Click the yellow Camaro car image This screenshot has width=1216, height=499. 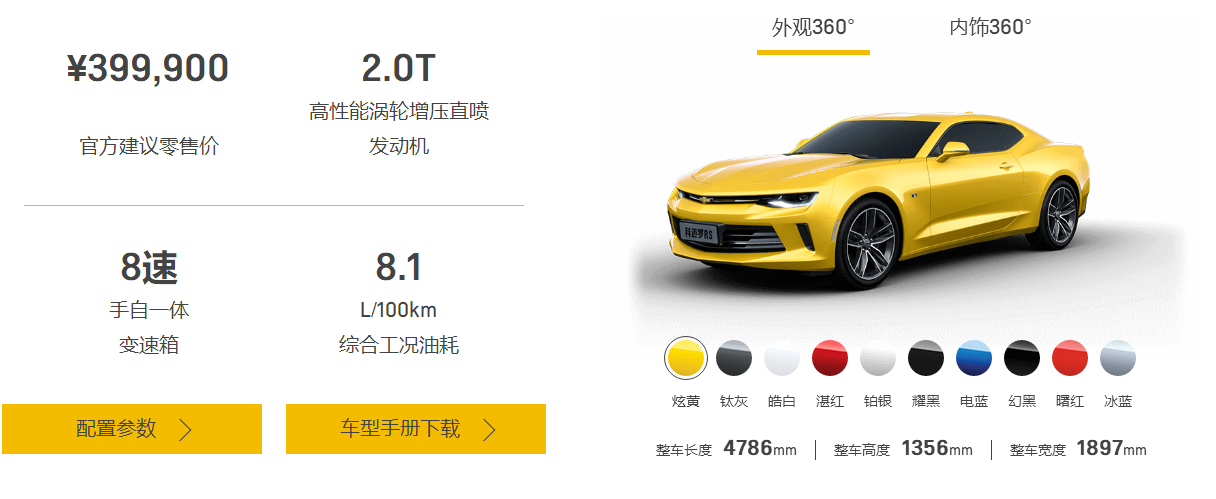[878, 196]
